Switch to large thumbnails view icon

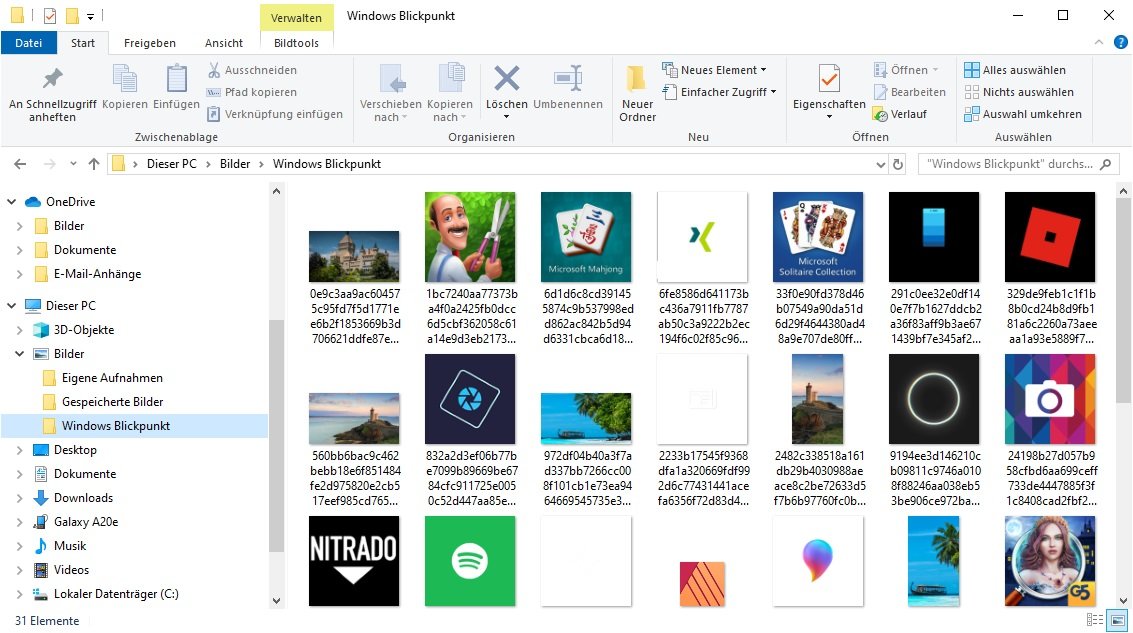1116,621
